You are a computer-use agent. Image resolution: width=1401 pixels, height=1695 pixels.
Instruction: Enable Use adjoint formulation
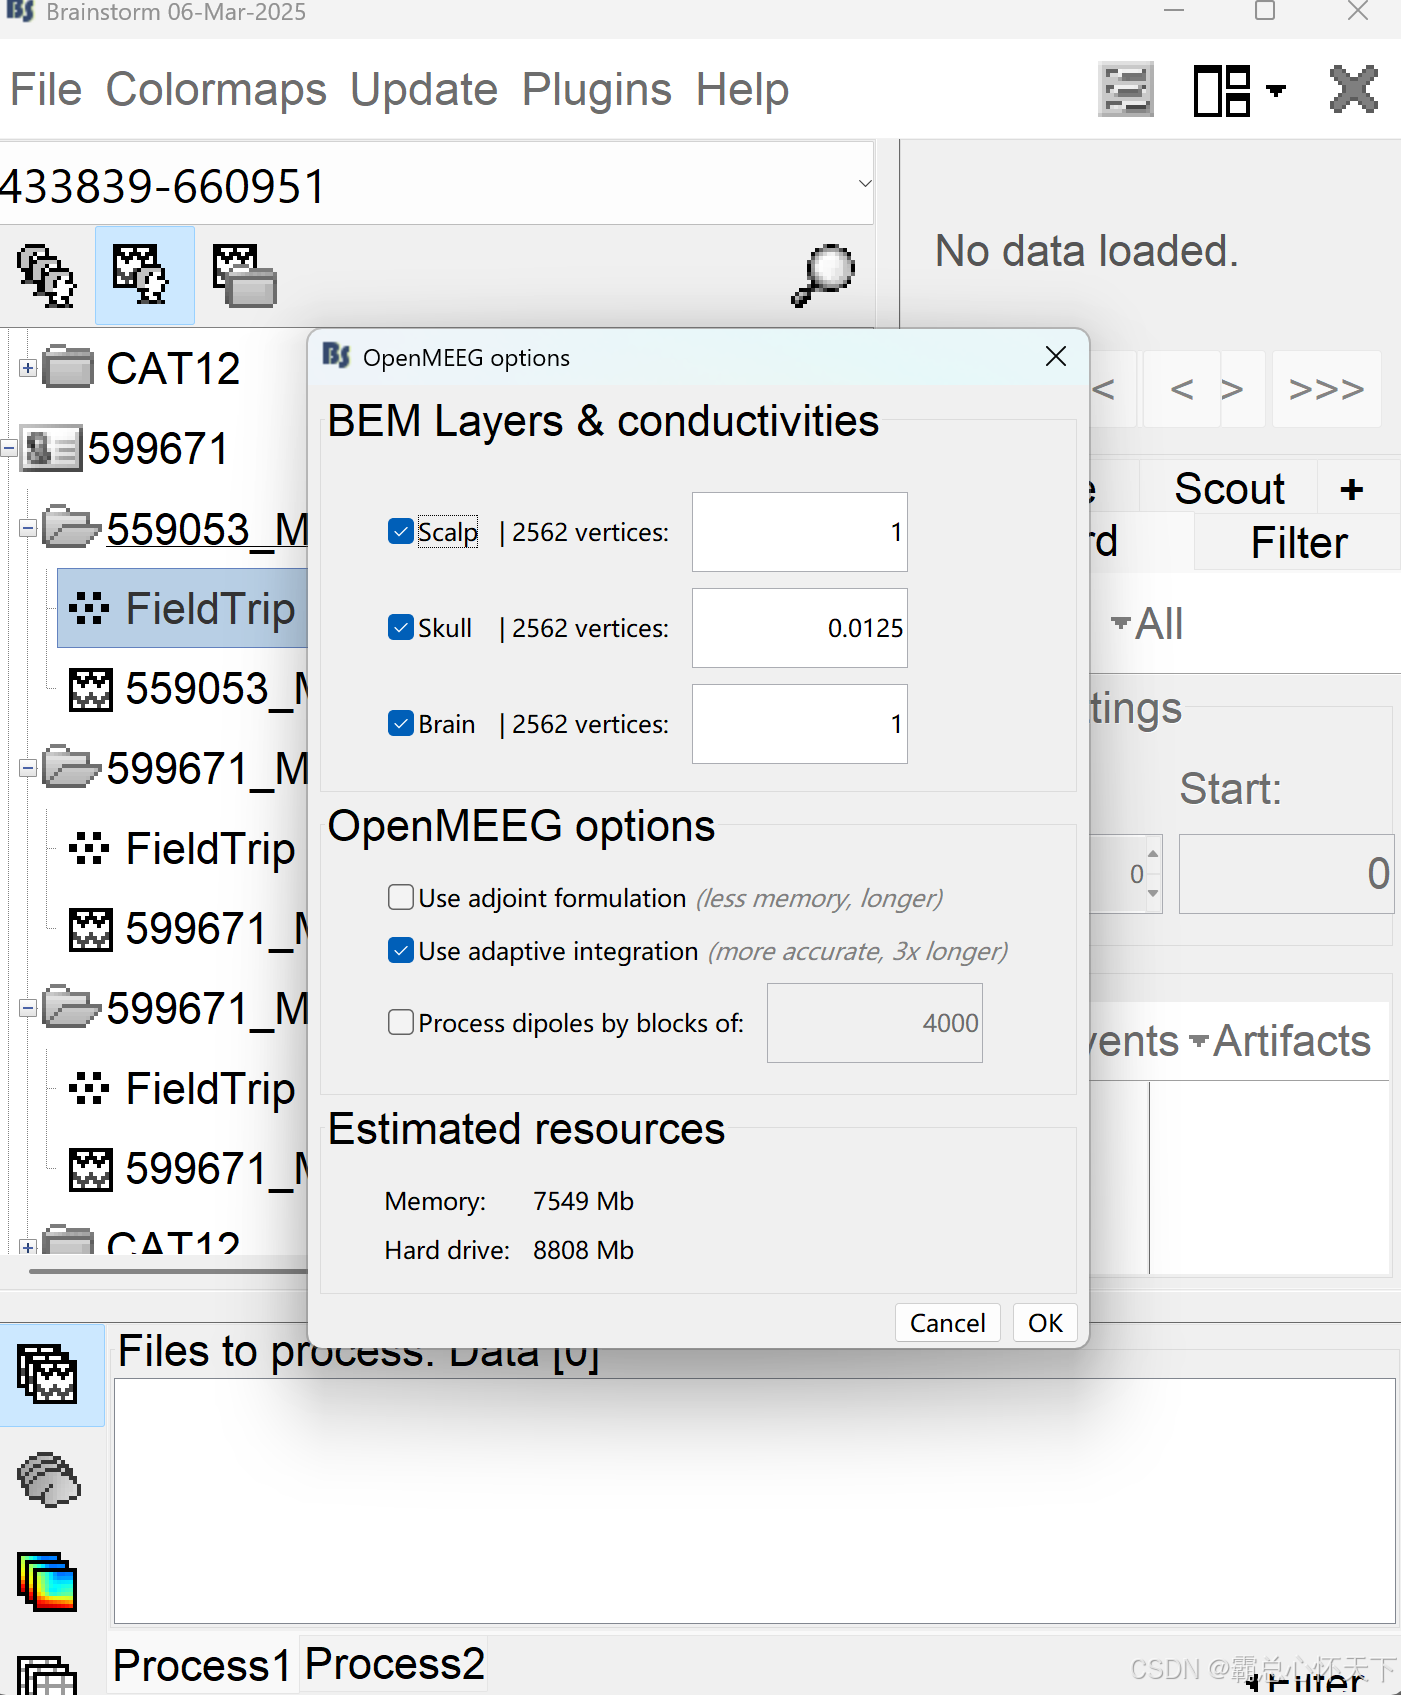[x=401, y=897]
